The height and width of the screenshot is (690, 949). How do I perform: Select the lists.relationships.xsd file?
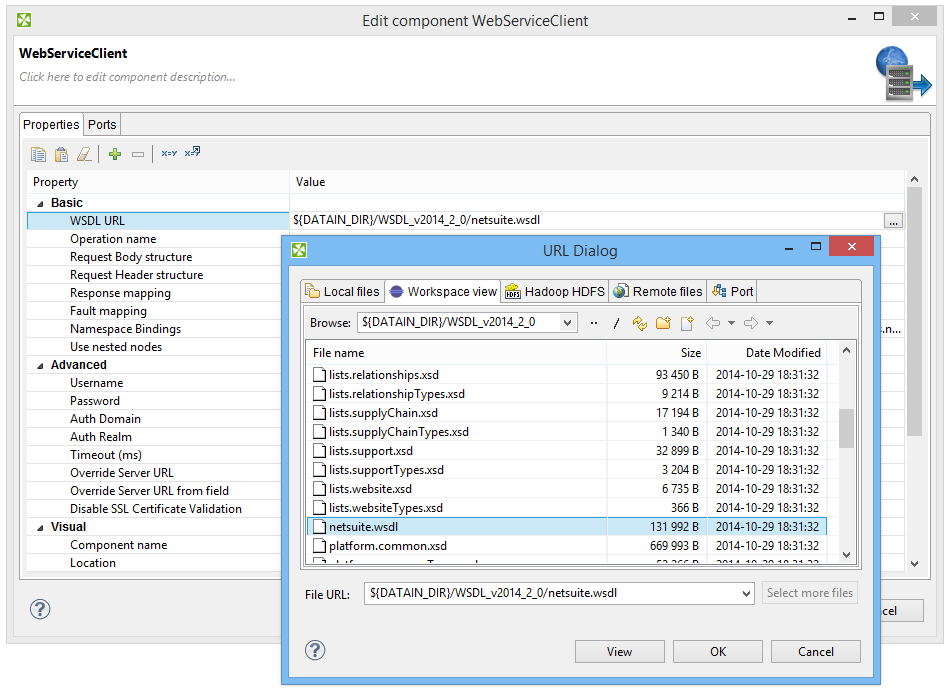pos(567,375)
